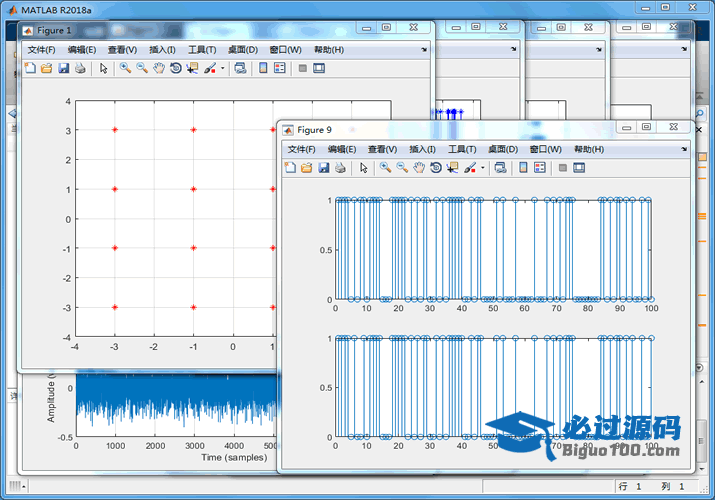Click New Figure icon in Figure 9 toolbar

point(290,168)
